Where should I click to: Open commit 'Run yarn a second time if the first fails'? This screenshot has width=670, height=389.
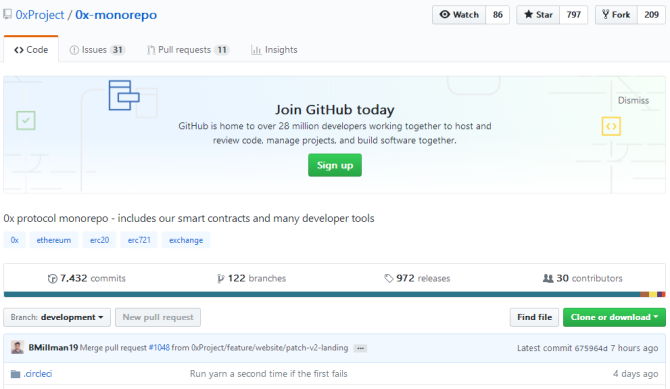268,374
